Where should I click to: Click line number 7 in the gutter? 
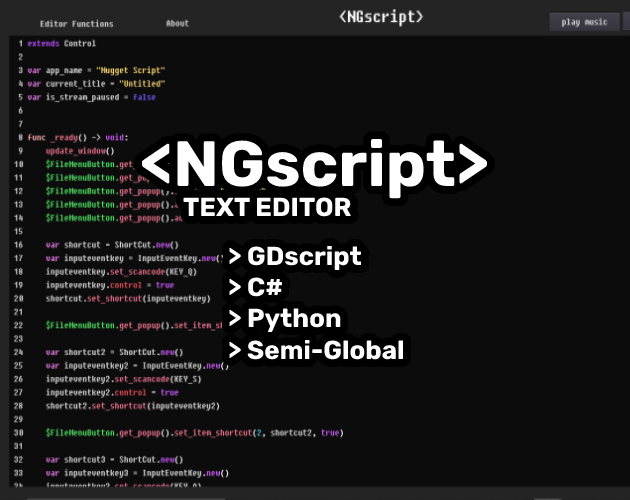point(20,124)
